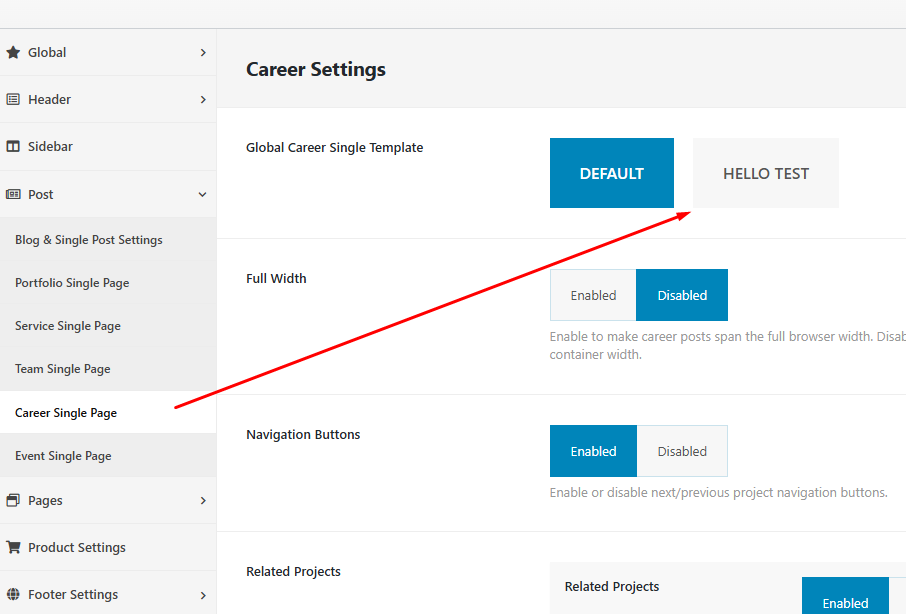Disable the Navigation Buttons option
This screenshot has height=614, width=906.
click(x=682, y=451)
